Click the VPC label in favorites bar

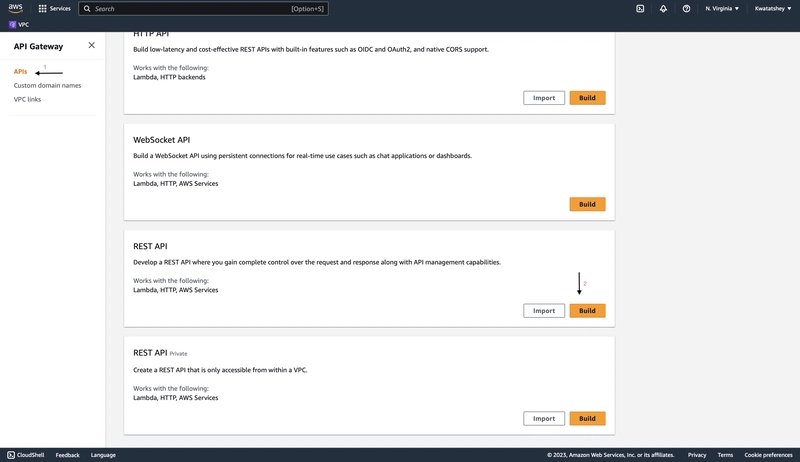23,24
